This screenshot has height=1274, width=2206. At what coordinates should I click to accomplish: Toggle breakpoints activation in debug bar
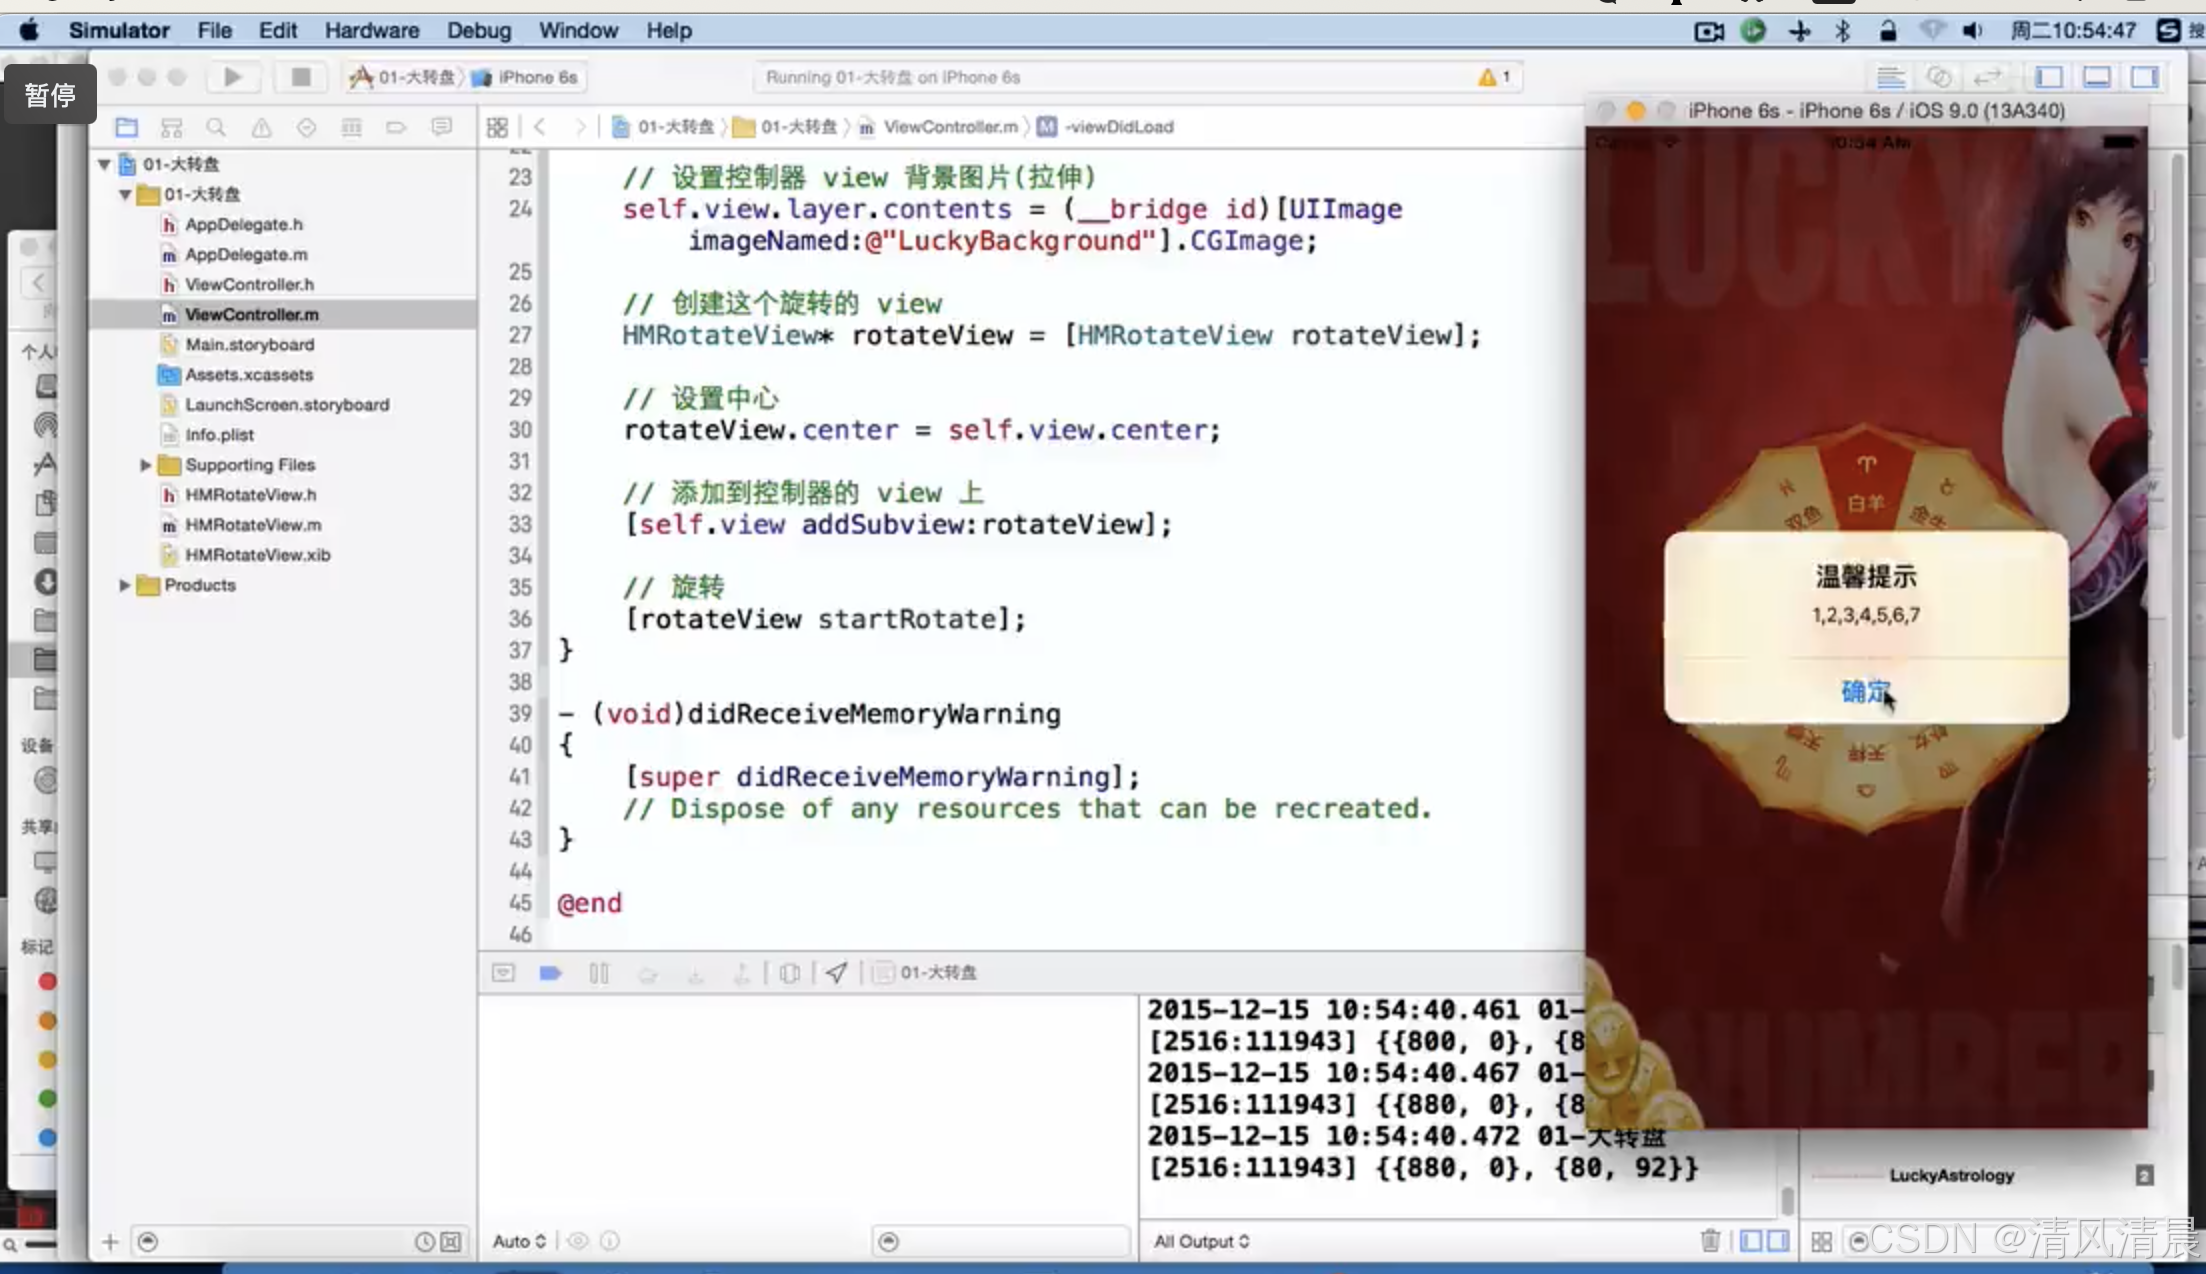(x=550, y=972)
